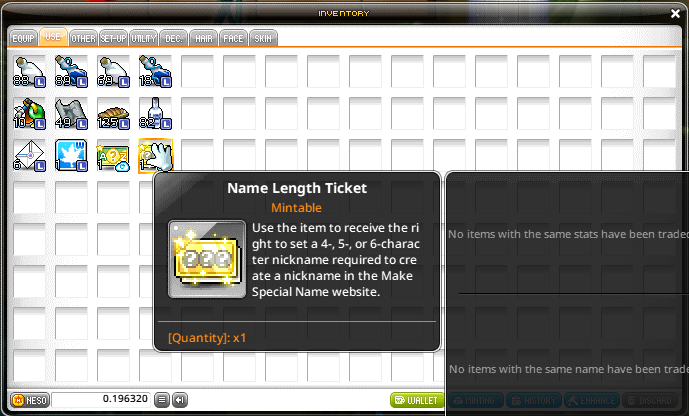Open the SET-UP tab

coord(113,38)
